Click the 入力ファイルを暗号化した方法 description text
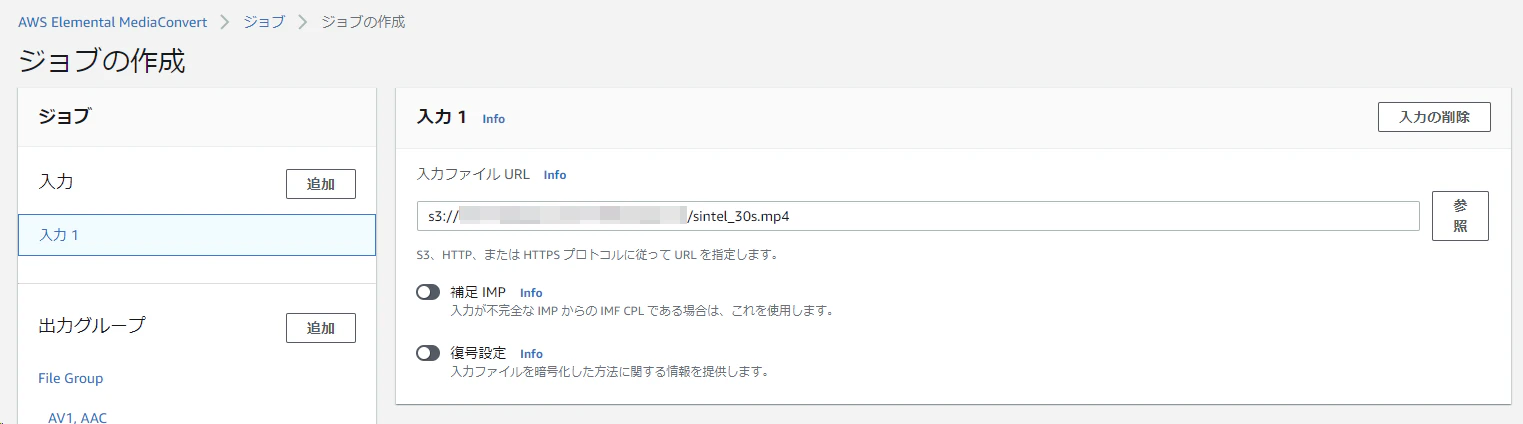Image resolution: width=1523 pixels, height=424 pixels. coord(609,372)
